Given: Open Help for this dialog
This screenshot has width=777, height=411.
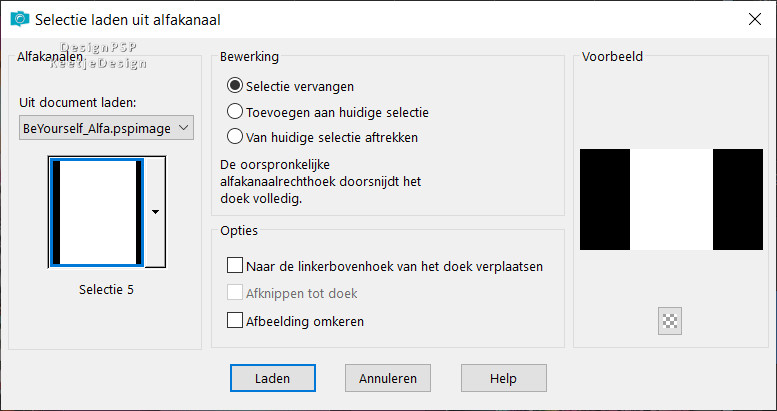Looking at the screenshot, I should pyautogui.click(x=503, y=378).
